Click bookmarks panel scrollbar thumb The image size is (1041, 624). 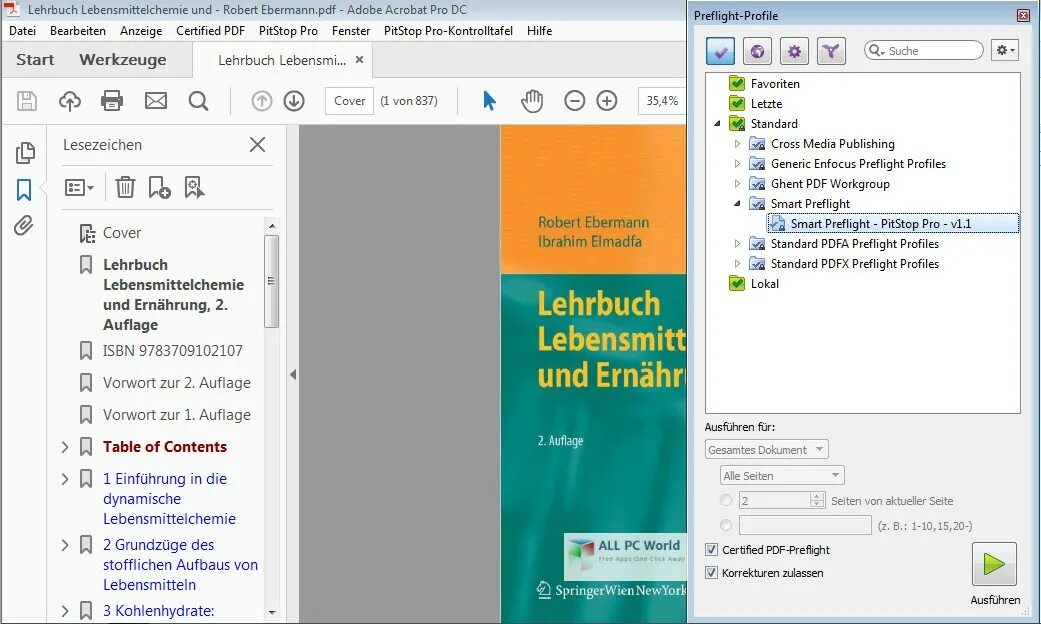[271, 281]
